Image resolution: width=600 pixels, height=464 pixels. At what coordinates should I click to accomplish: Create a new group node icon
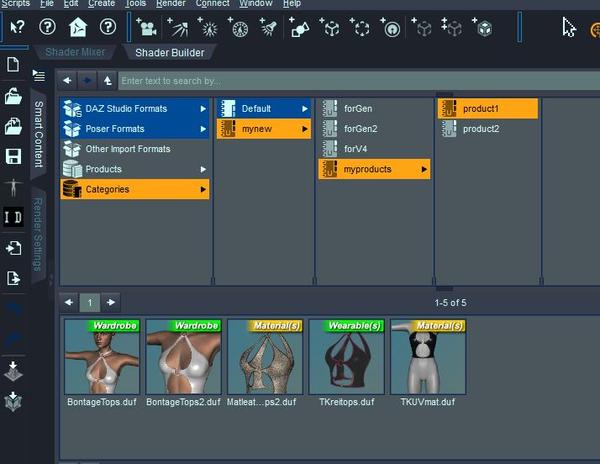[360, 27]
